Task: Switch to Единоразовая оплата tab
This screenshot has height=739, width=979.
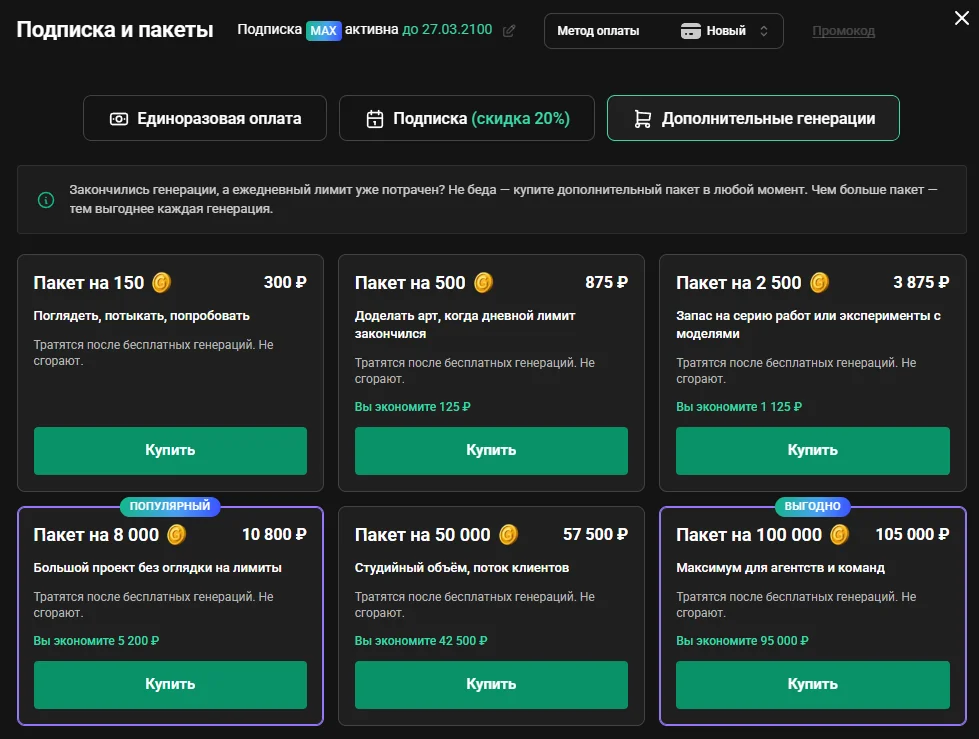Action: coord(205,118)
